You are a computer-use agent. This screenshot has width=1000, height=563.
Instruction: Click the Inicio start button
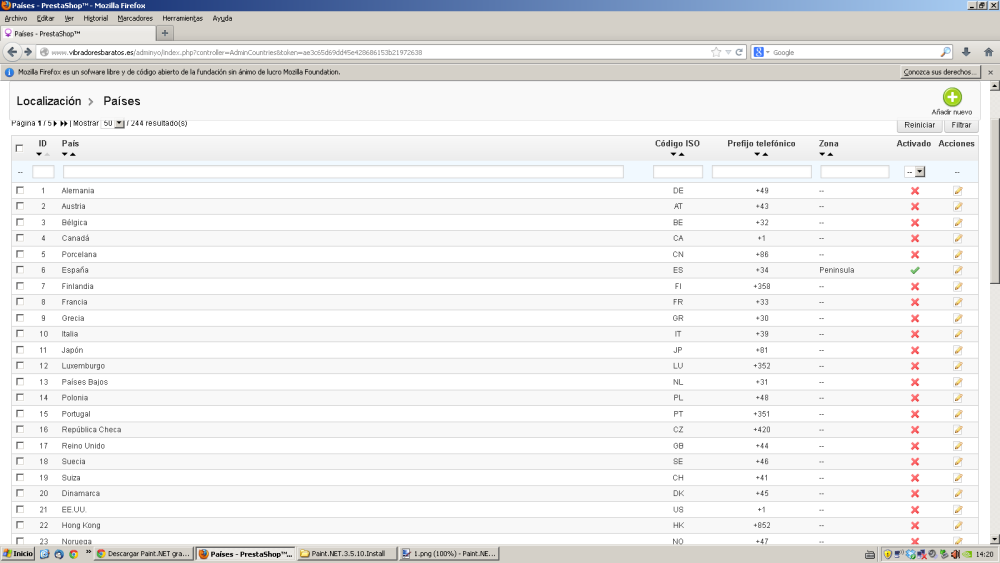click(x=18, y=553)
